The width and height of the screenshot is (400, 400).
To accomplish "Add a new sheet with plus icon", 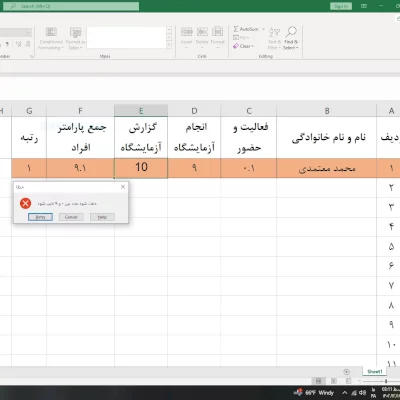I will click(346, 372).
